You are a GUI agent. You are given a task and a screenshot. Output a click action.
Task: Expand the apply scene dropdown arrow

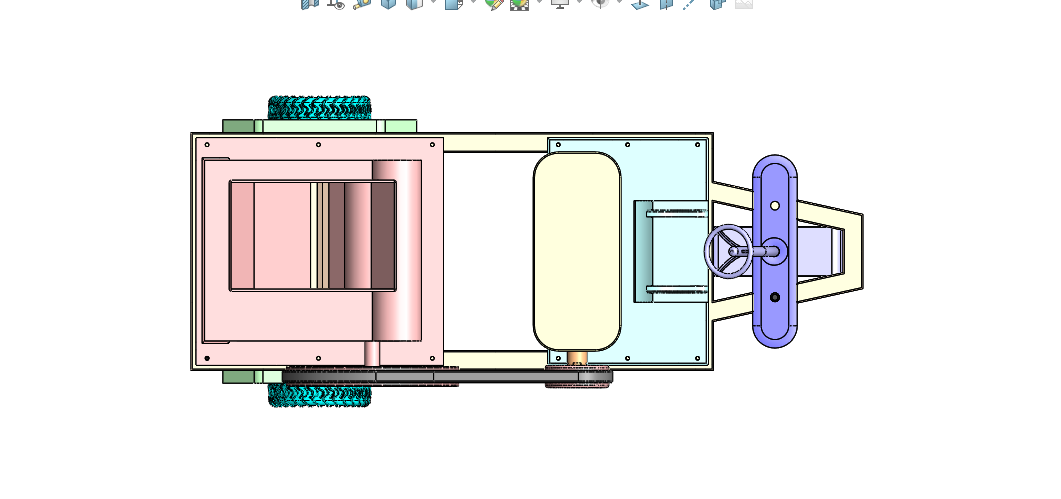pyautogui.click(x=539, y=2)
